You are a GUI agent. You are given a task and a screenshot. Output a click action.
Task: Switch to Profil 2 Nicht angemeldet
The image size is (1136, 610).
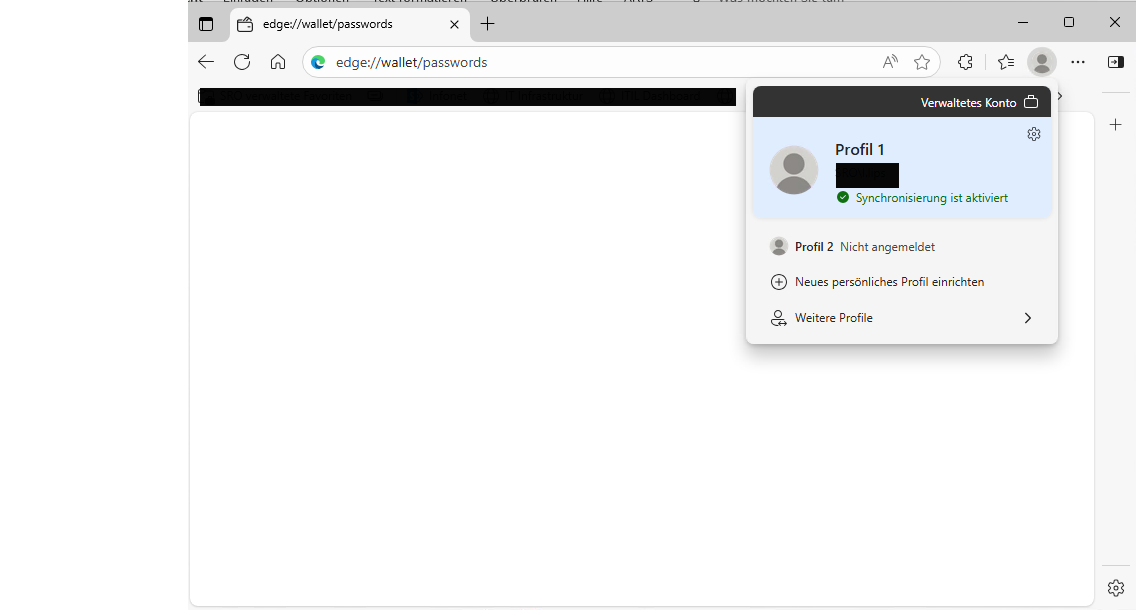click(902, 246)
